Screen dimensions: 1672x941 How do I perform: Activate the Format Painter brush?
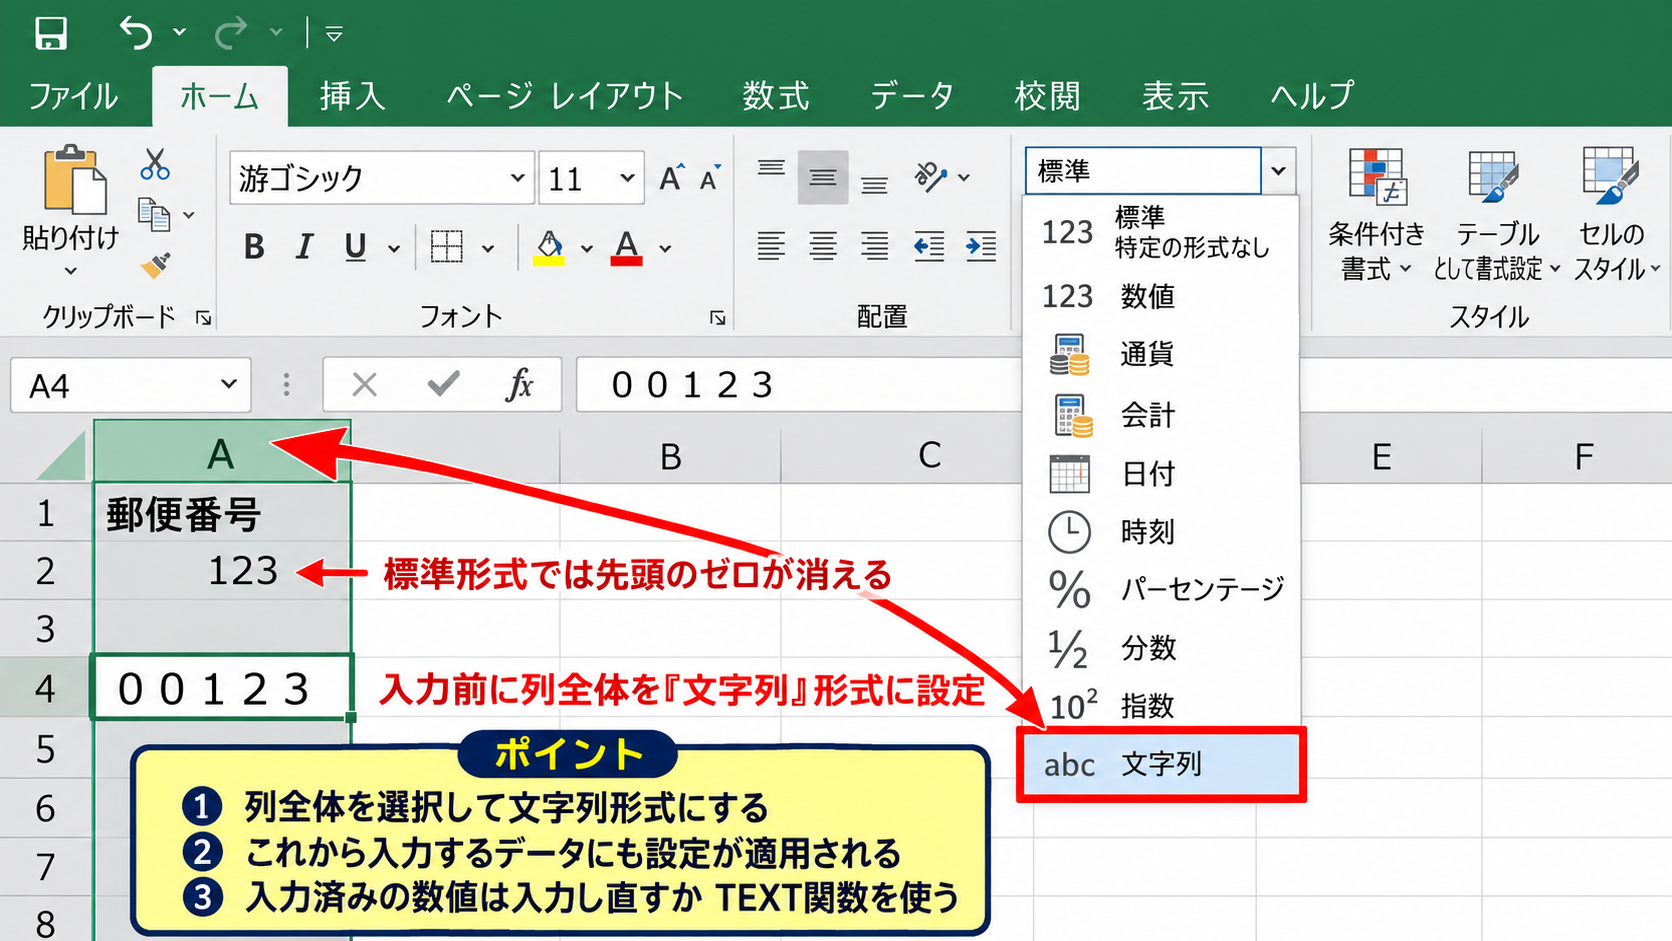(x=155, y=264)
